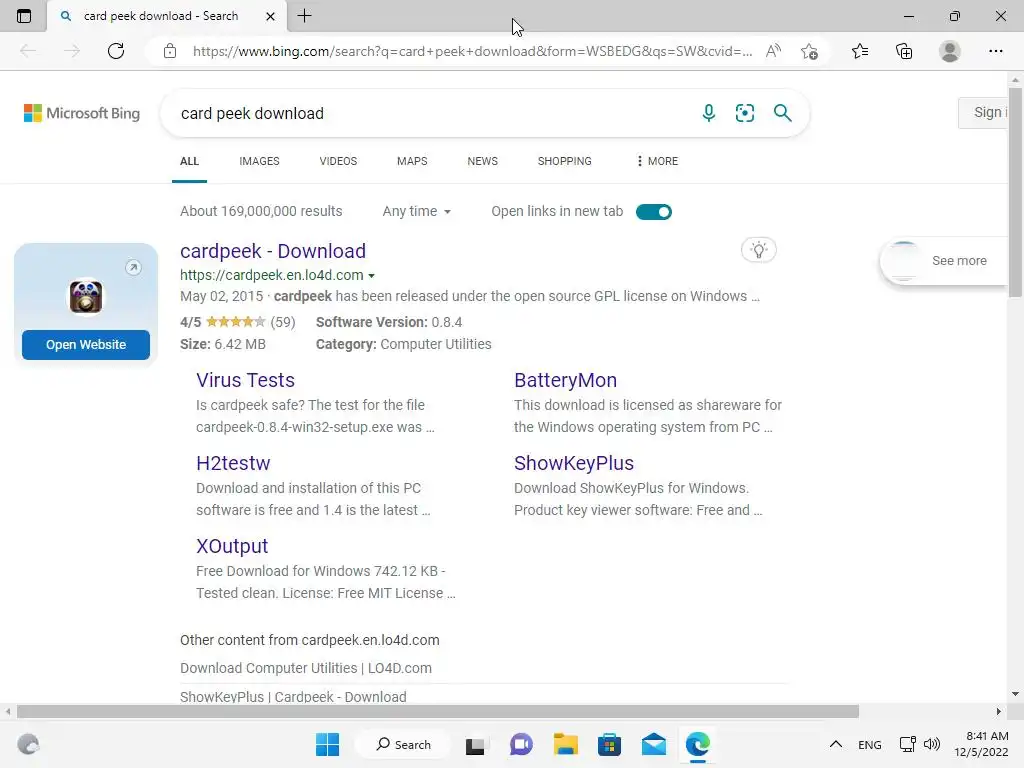This screenshot has width=1024, height=768.
Task: Open the Mail app from taskbar
Action: (654, 744)
